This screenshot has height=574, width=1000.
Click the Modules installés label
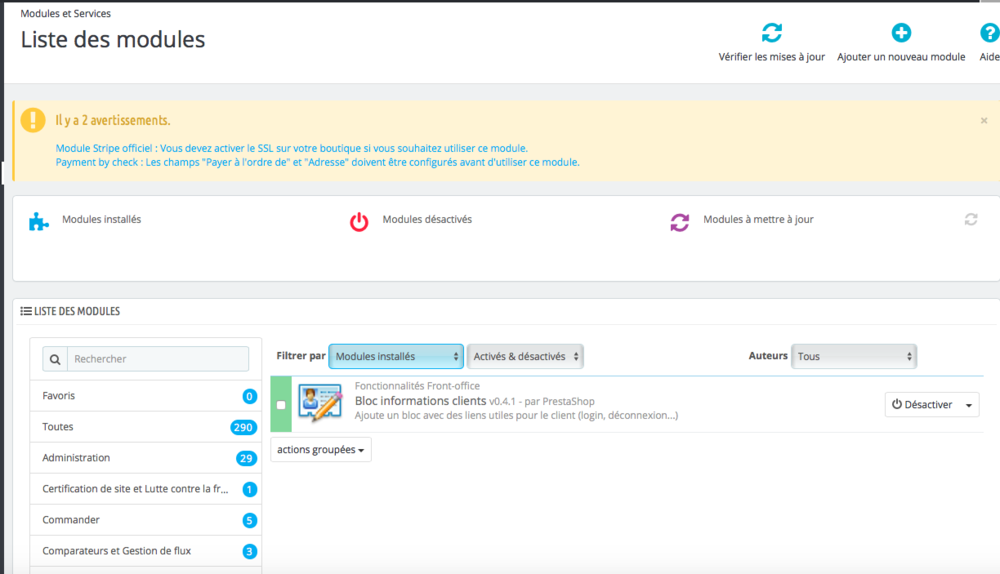(101, 219)
